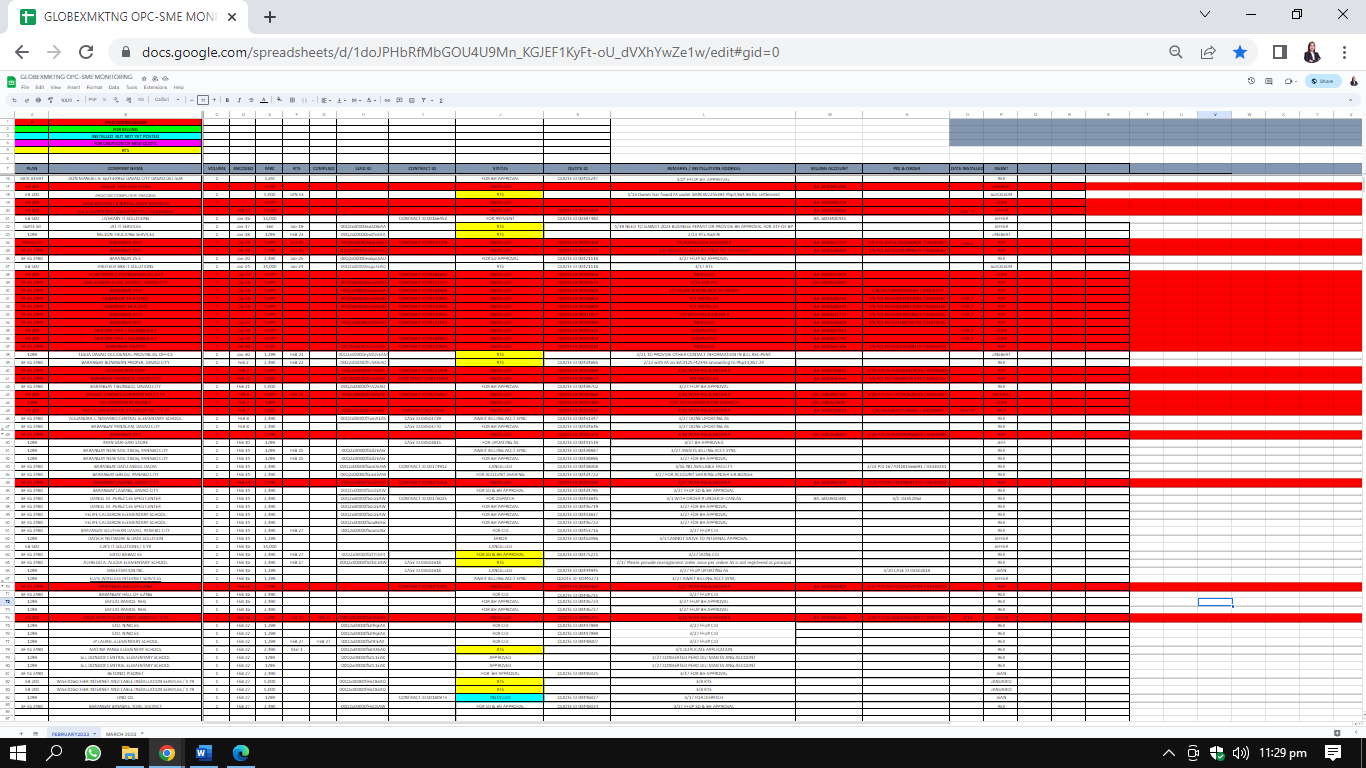This screenshot has height=768, width=1366.
Task: Open version history clock icon
Action: pyautogui.click(x=1251, y=81)
